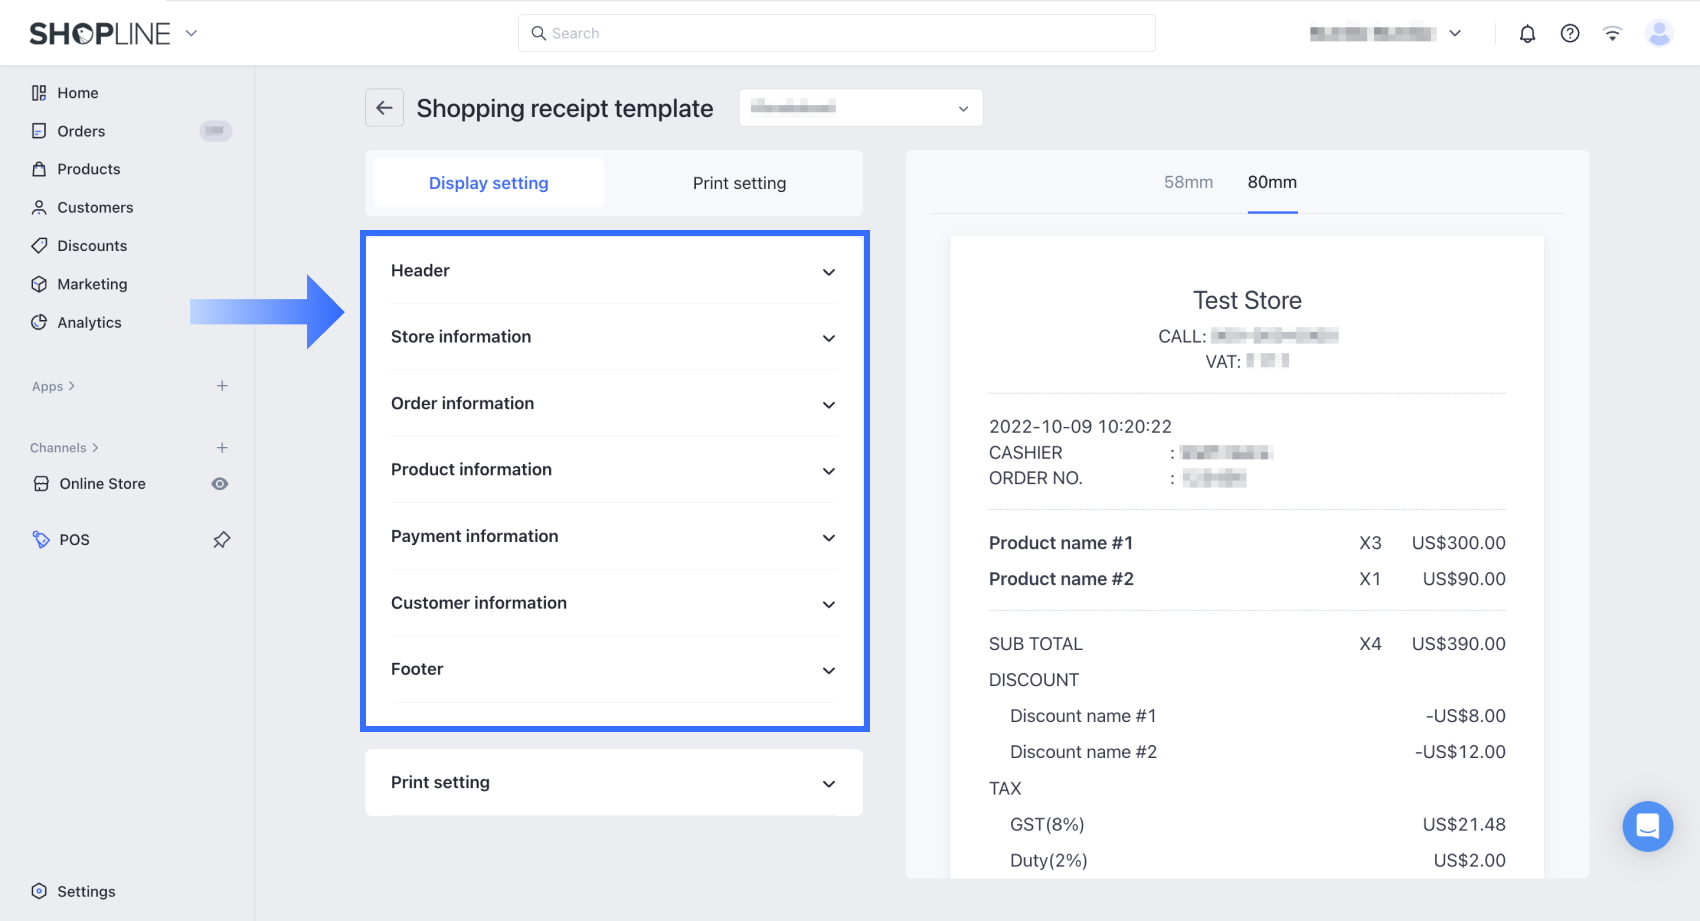Preview Online Store via eye icon
Image resolution: width=1700 pixels, height=921 pixels.
pyautogui.click(x=220, y=484)
